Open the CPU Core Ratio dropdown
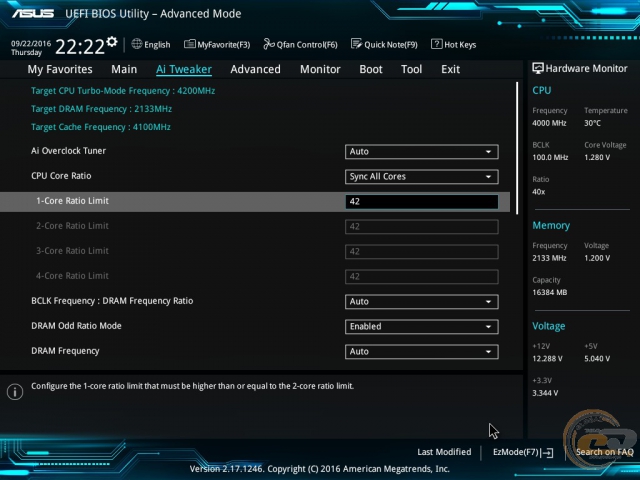Screen dimensions: 640x480 point(421,177)
